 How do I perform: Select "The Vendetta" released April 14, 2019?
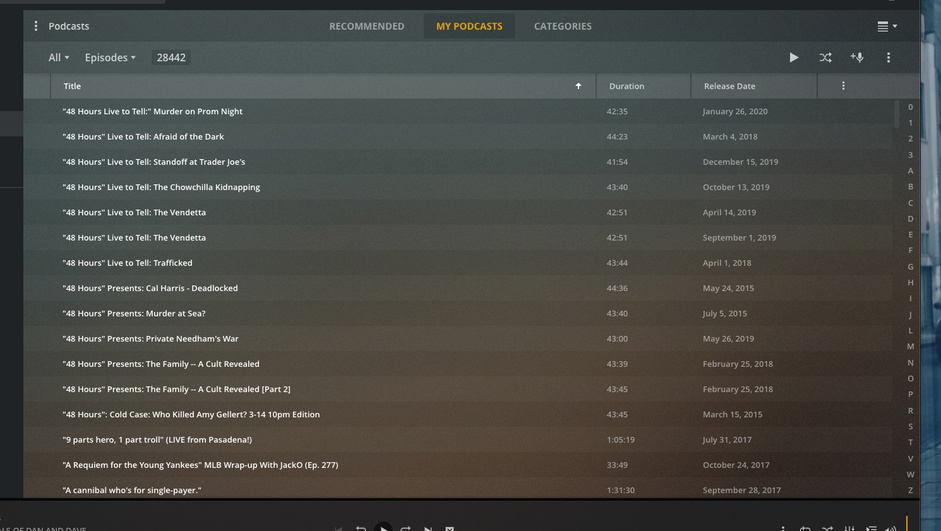click(x=134, y=212)
